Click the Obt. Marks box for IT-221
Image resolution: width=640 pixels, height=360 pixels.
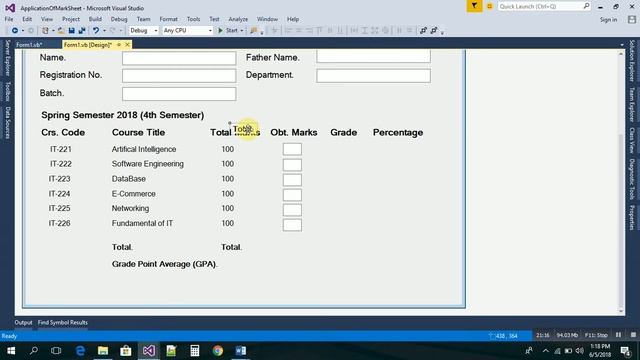tap(292, 149)
